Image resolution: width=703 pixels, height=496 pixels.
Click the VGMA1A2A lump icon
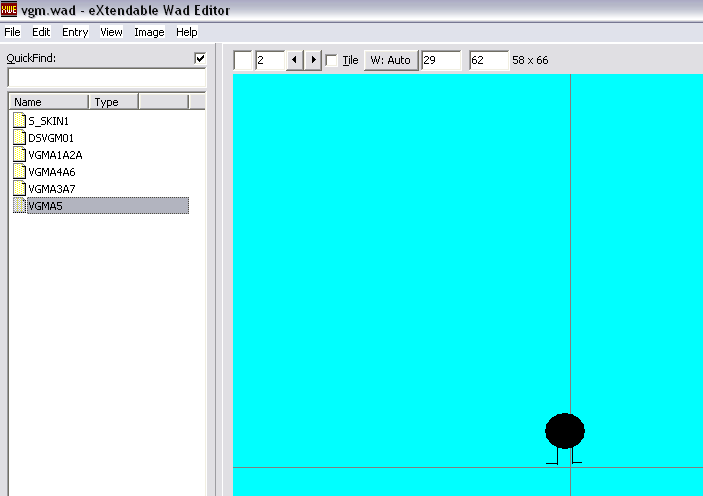click(x=19, y=154)
